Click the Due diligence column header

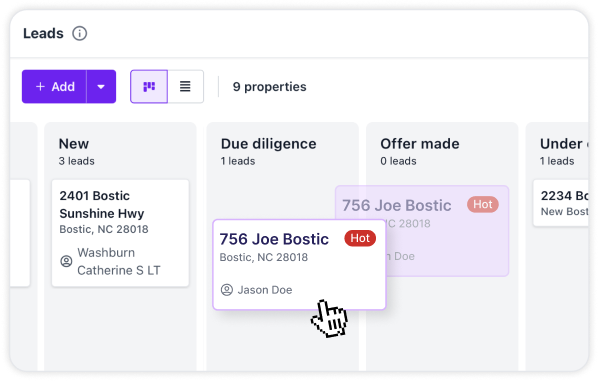(x=269, y=144)
